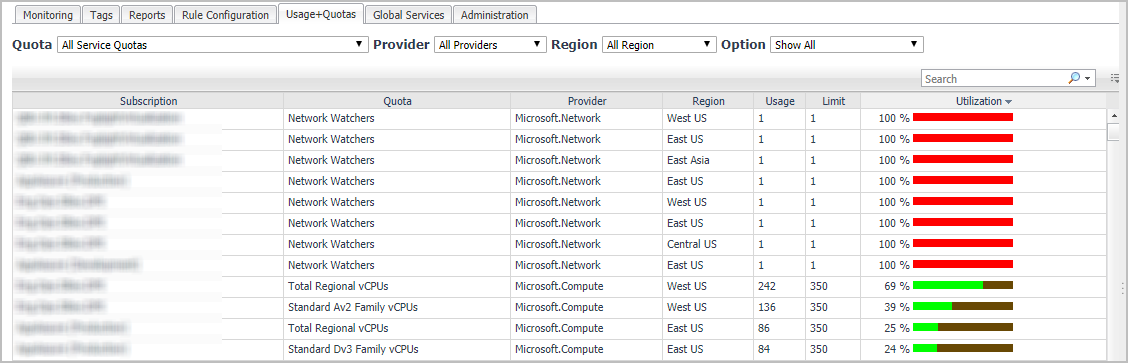1128x363 pixels.
Task: Open the Provider dropdown
Action: (491, 45)
